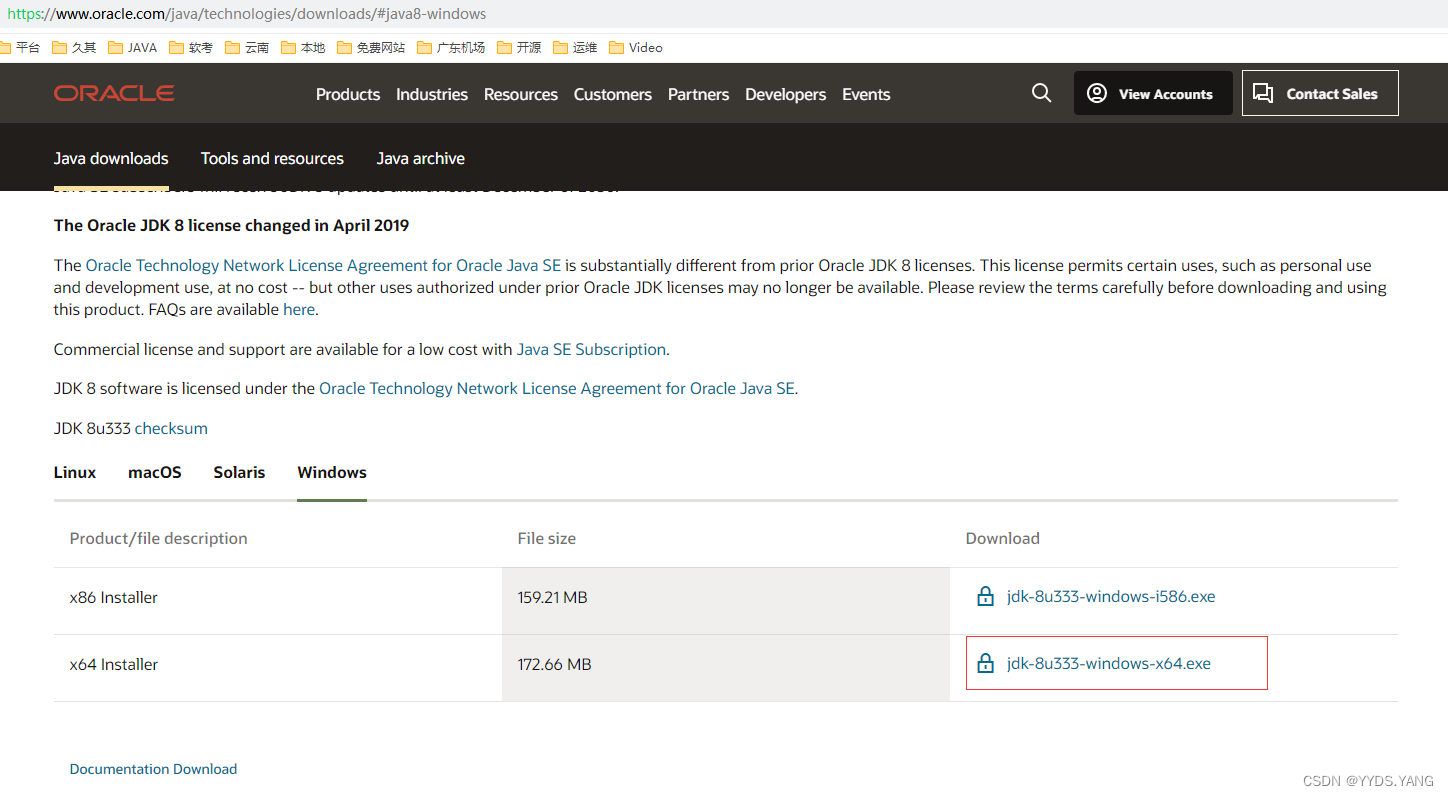Click the FAQs 'here' link
The height and width of the screenshot is (796, 1448).
[x=299, y=310]
